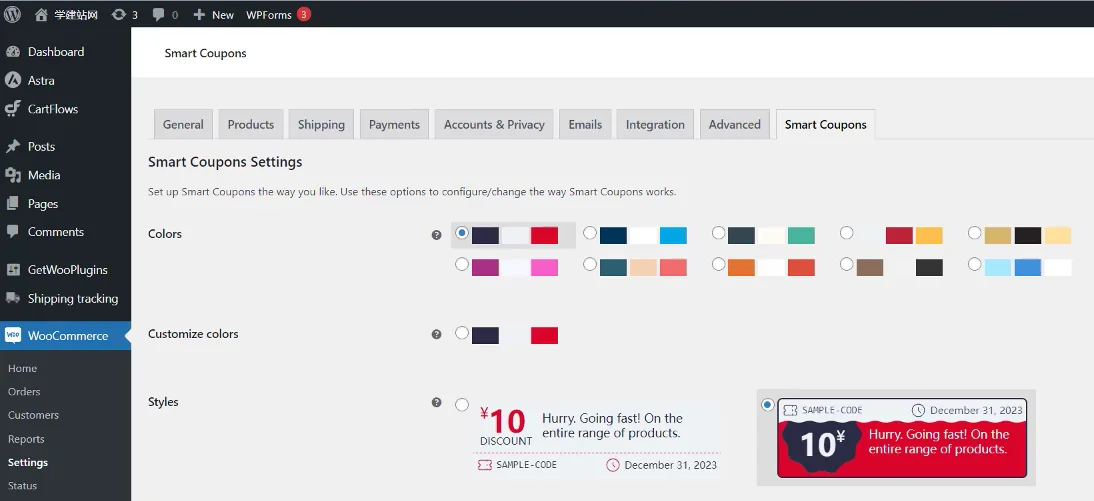Click the Colors help question mark icon

436,235
